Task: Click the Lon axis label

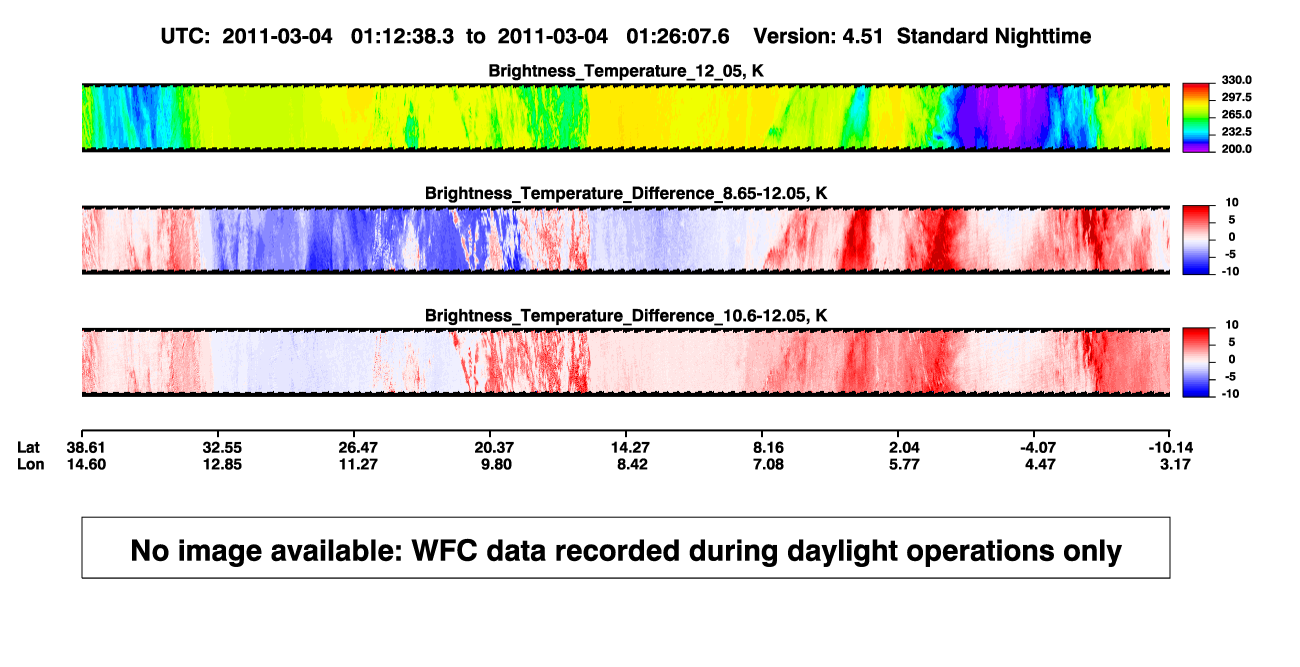Action: [29, 464]
